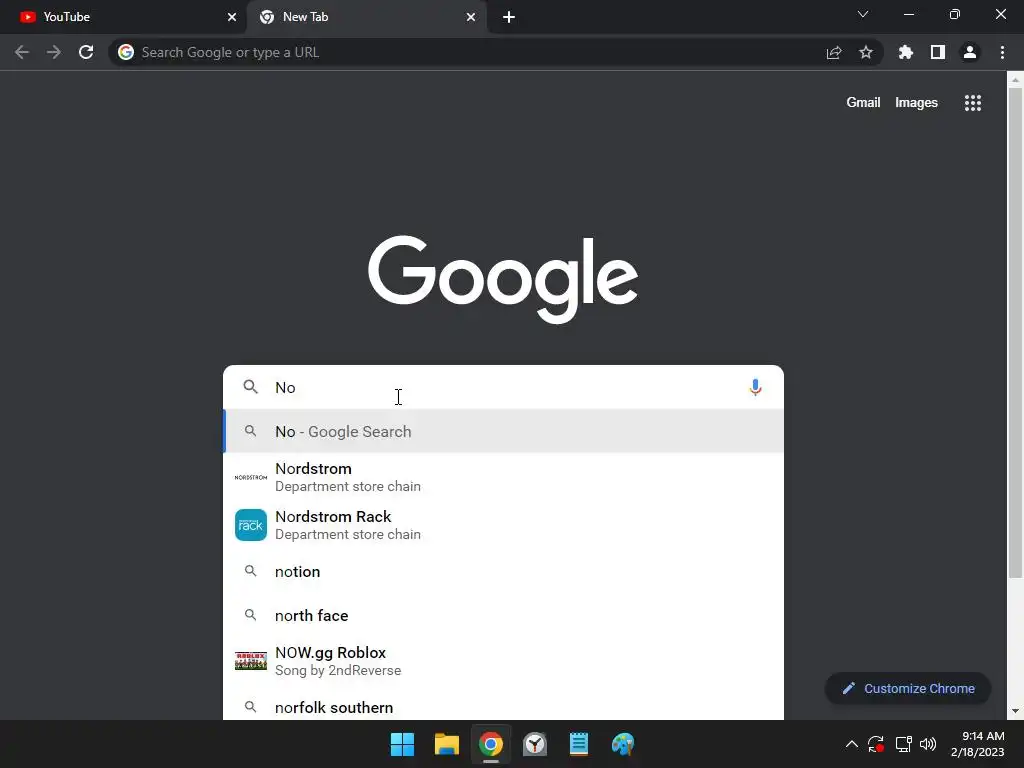Open the Google apps grid
The height and width of the screenshot is (768, 1024).
973,103
